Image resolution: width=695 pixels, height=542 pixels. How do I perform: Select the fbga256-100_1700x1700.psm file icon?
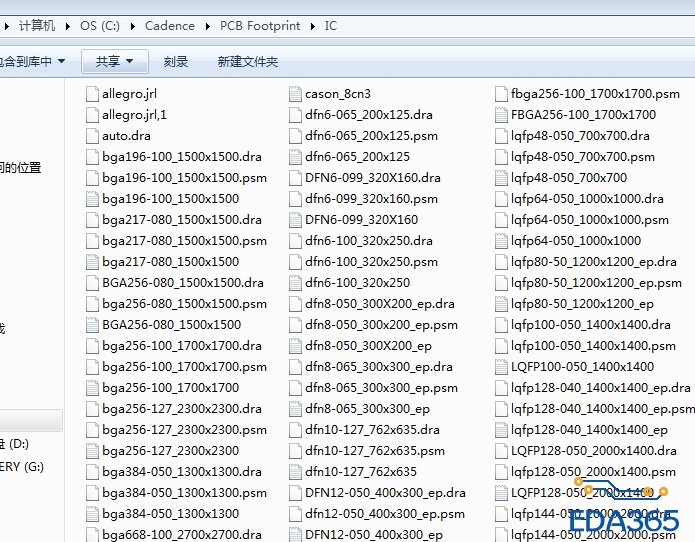[501, 94]
